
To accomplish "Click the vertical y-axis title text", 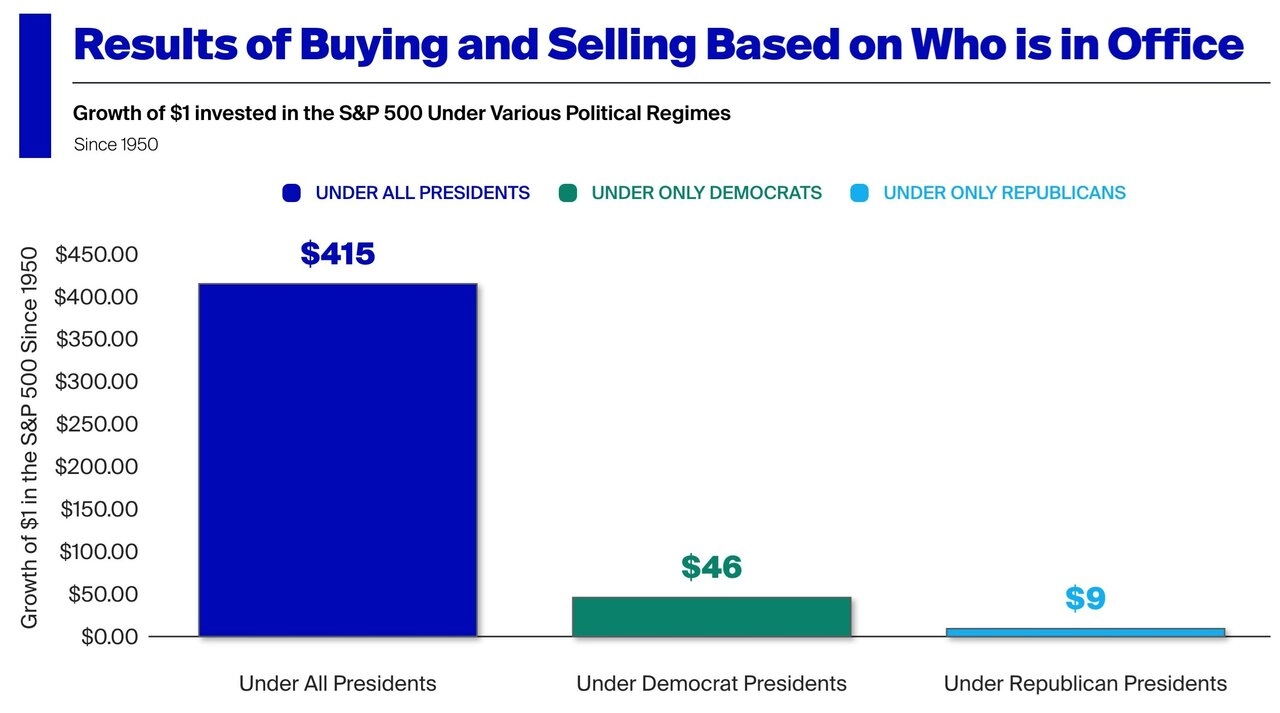I will pos(30,438).
